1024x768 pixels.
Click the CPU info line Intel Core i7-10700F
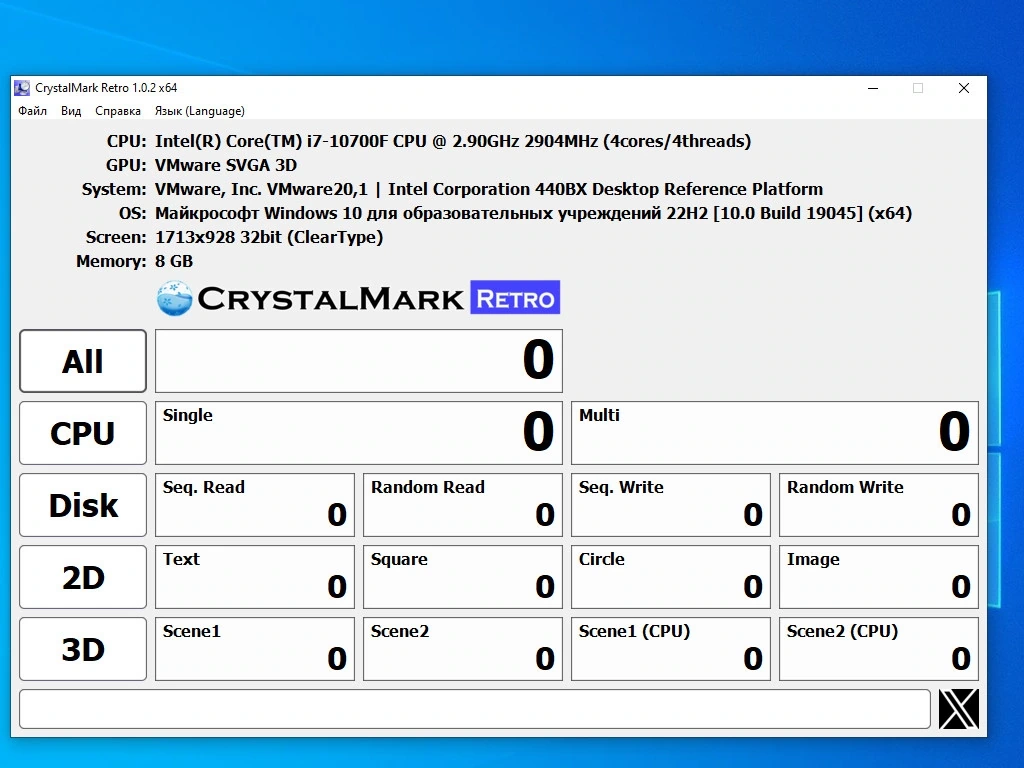point(453,141)
